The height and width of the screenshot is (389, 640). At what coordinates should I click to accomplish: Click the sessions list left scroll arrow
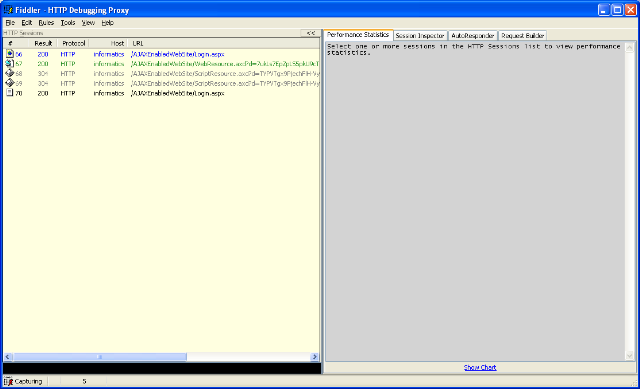click(8, 357)
